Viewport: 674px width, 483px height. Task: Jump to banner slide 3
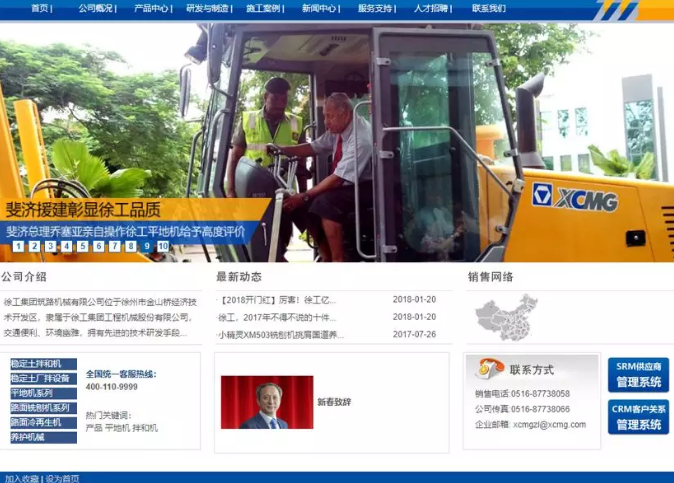[50, 246]
